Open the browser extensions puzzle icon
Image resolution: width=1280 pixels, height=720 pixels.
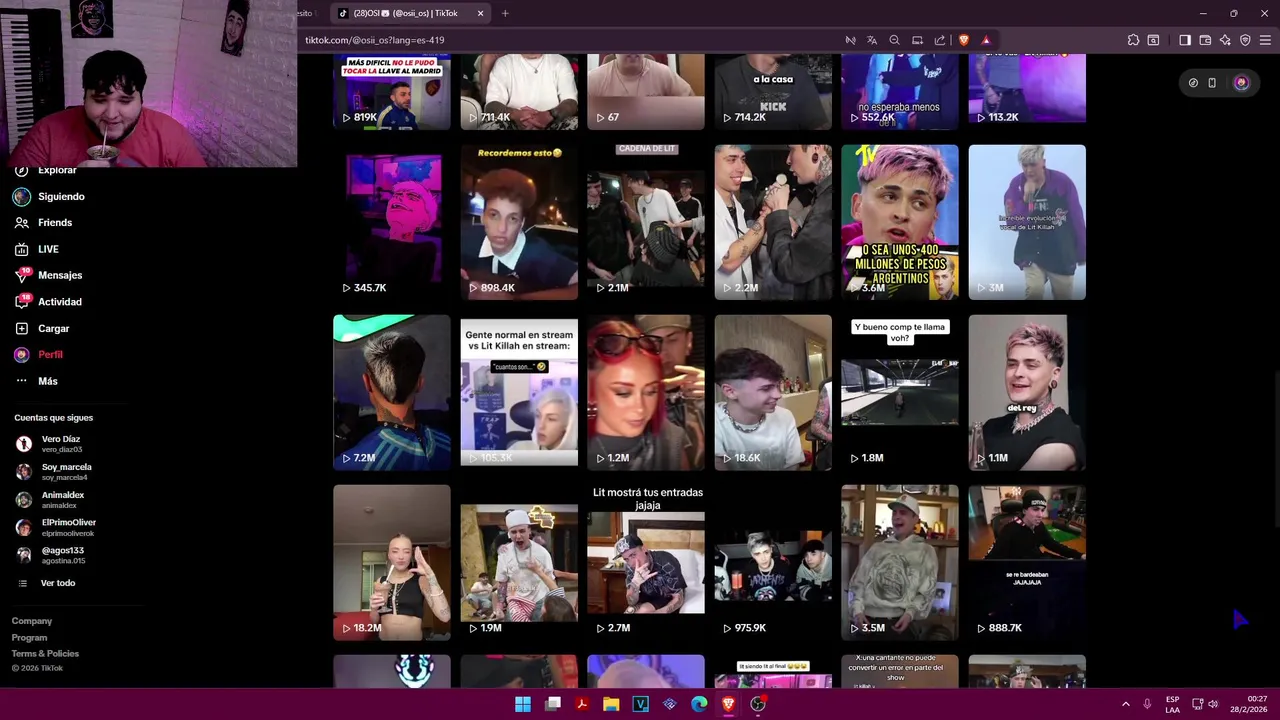pos(1133,40)
